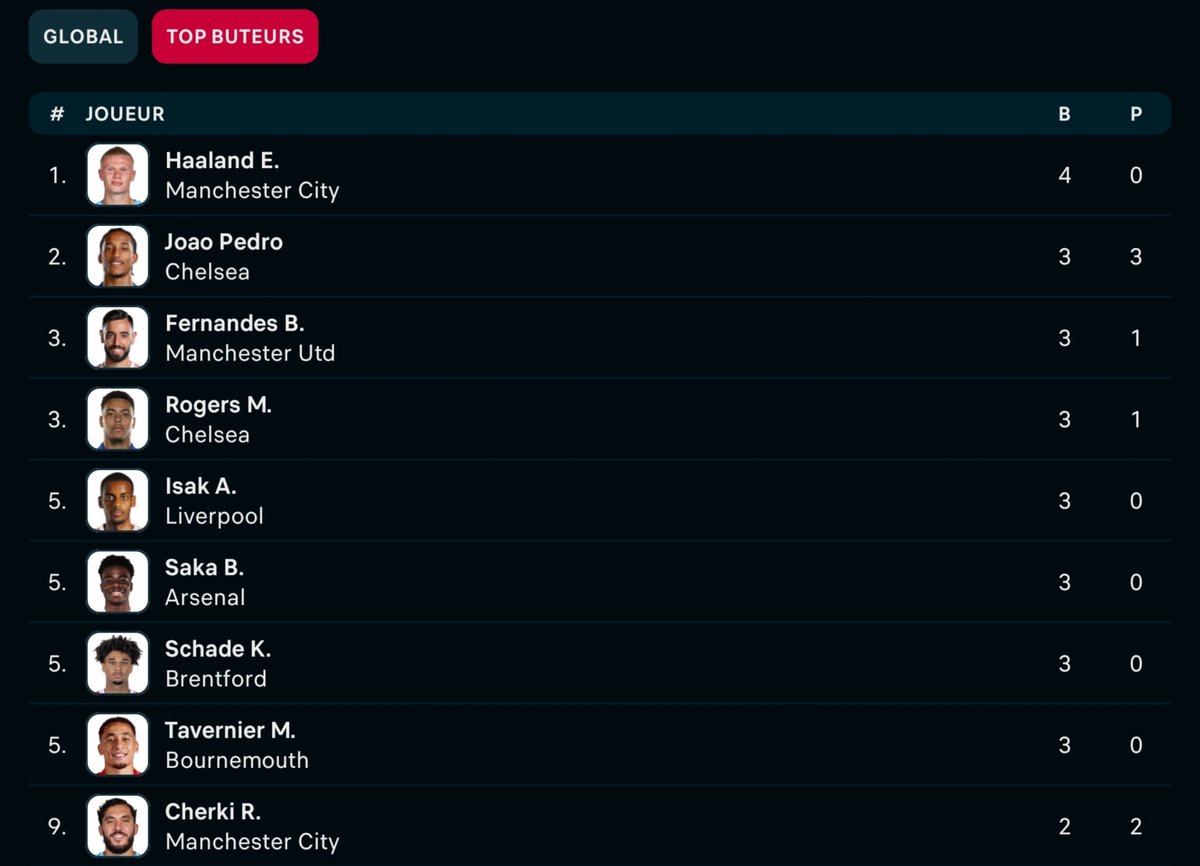1200x866 pixels.
Task: Click rank 1. beside Haaland E.
Action: pyautogui.click(x=57, y=175)
